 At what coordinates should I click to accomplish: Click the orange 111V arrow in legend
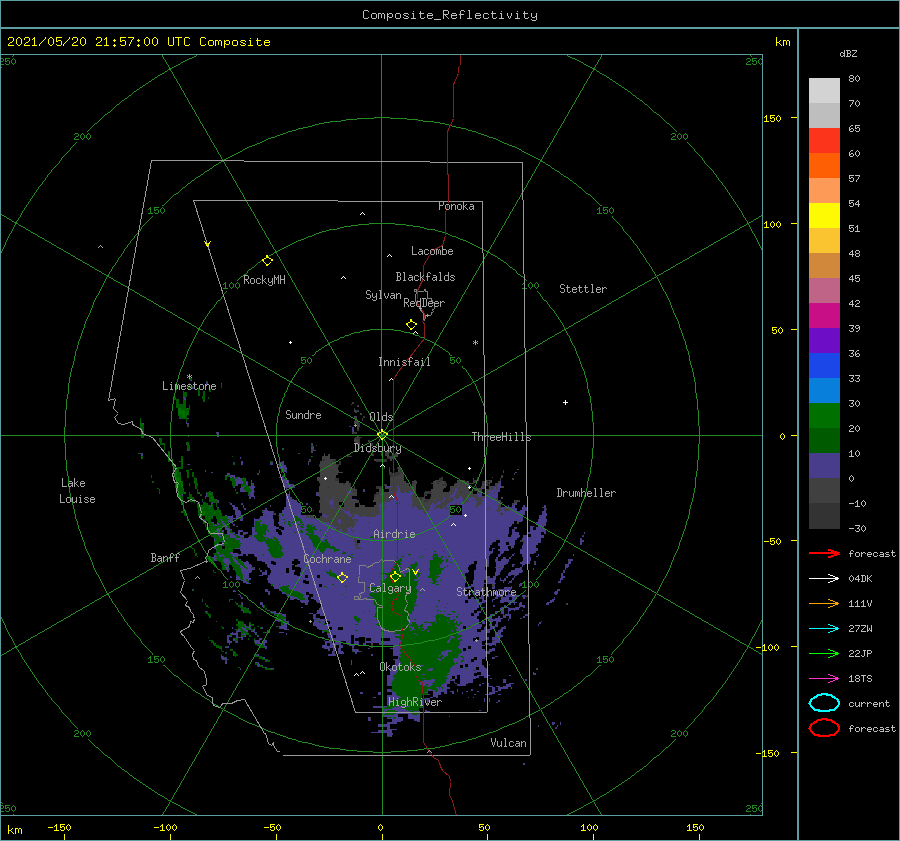click(x=824, y=603)
